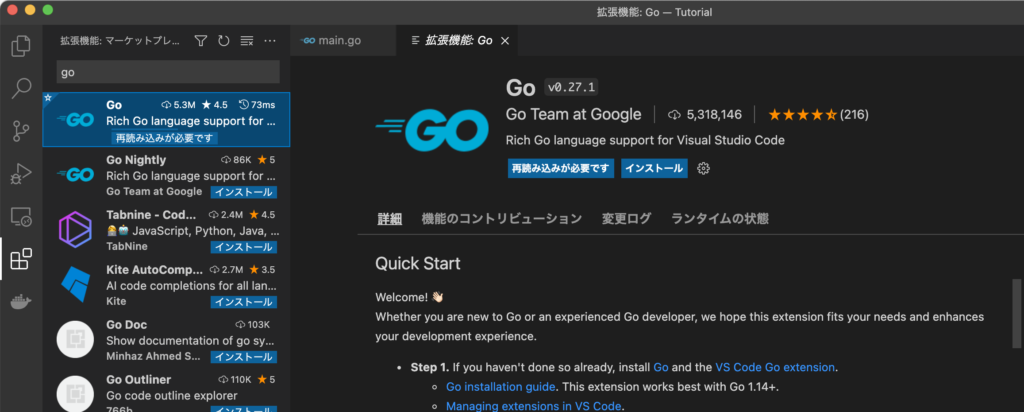Install the Go Doc extension
Screen dimensions: 1024x412
click(244, 357)
